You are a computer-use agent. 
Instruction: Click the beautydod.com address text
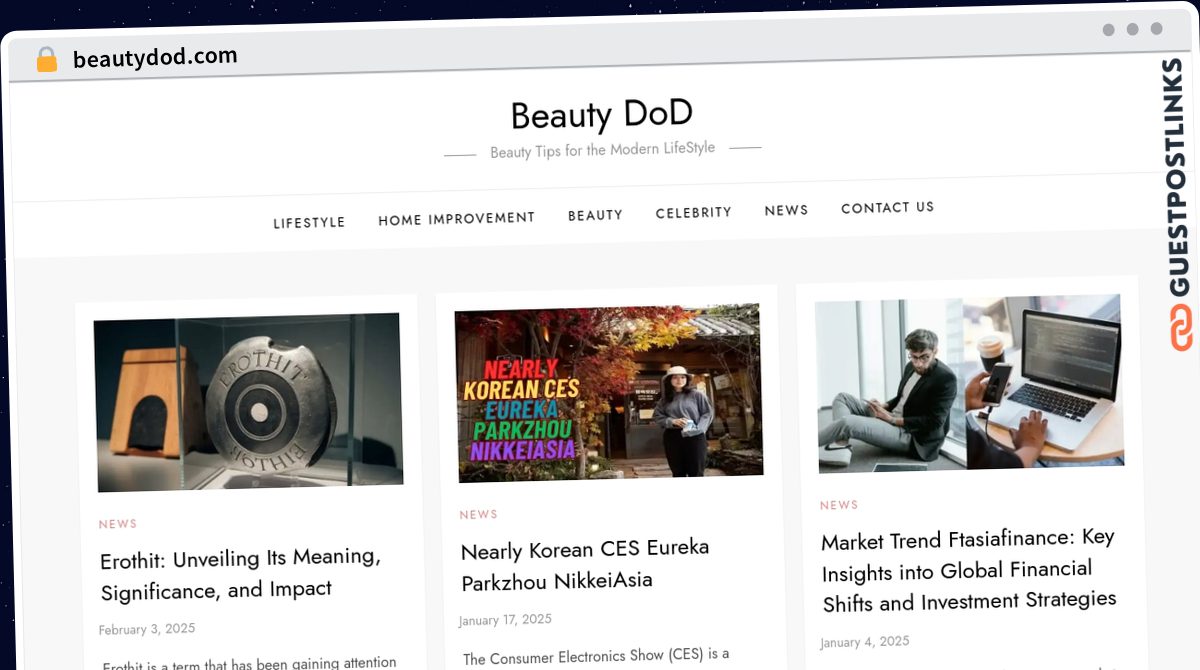point(155,57)
